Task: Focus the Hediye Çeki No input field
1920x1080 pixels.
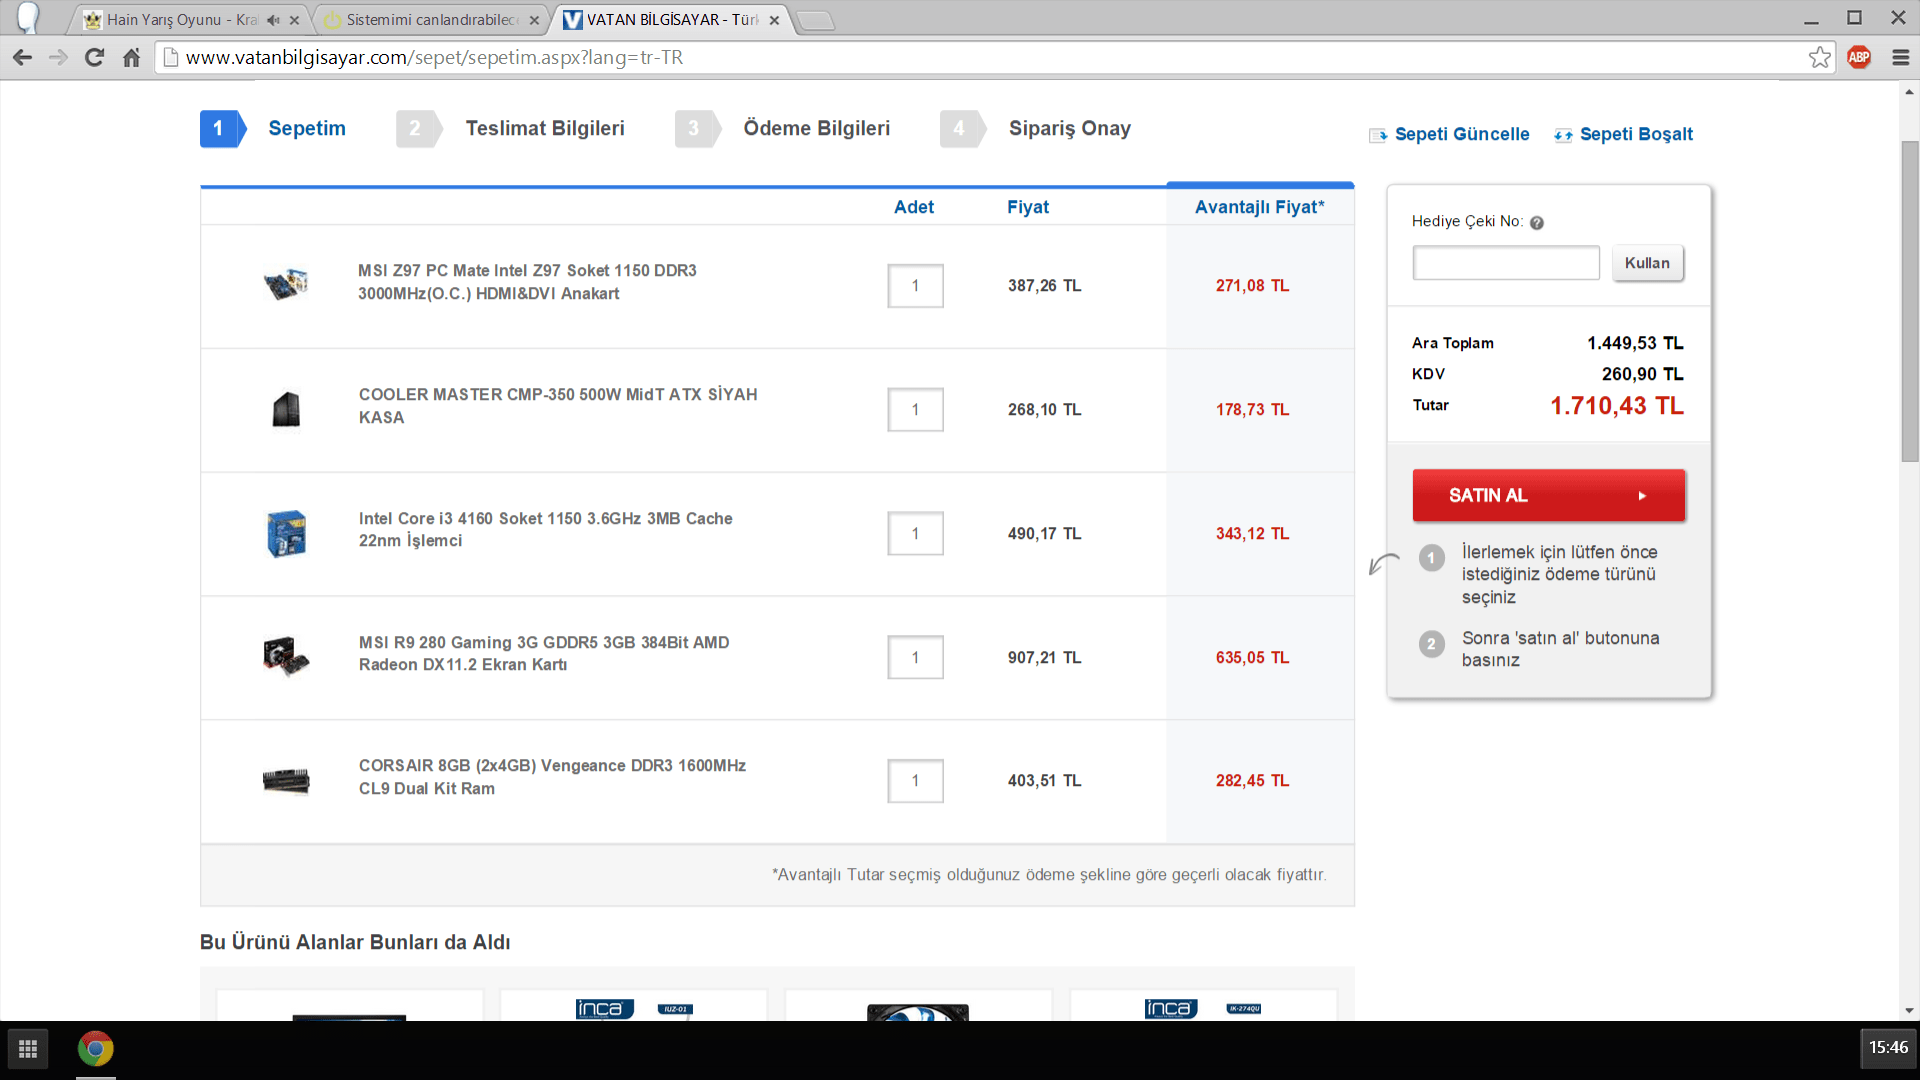Action: pos(1505,263)
